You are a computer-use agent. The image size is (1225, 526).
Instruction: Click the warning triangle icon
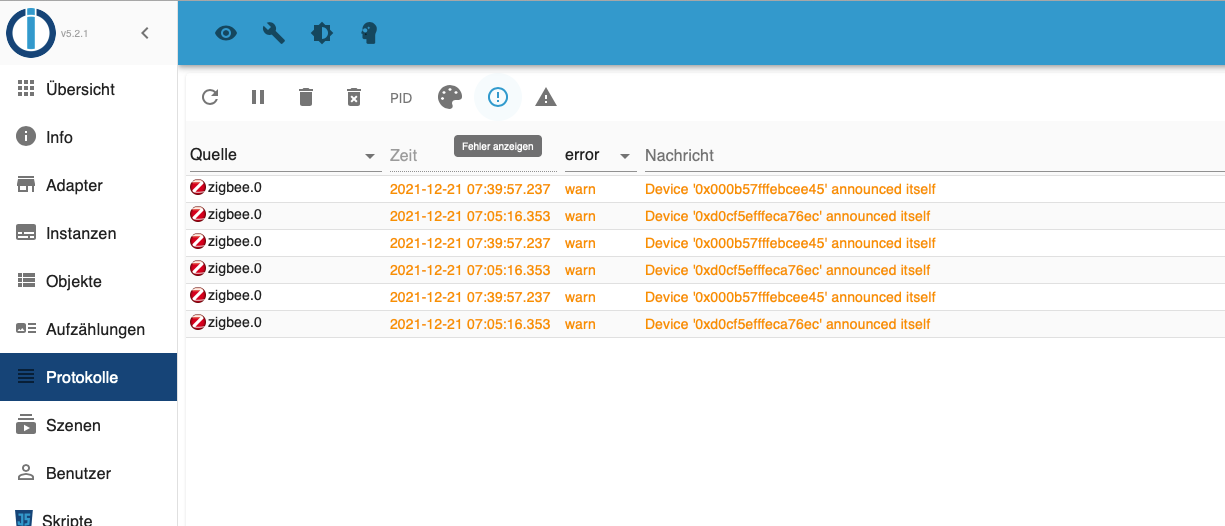(546, 97)
